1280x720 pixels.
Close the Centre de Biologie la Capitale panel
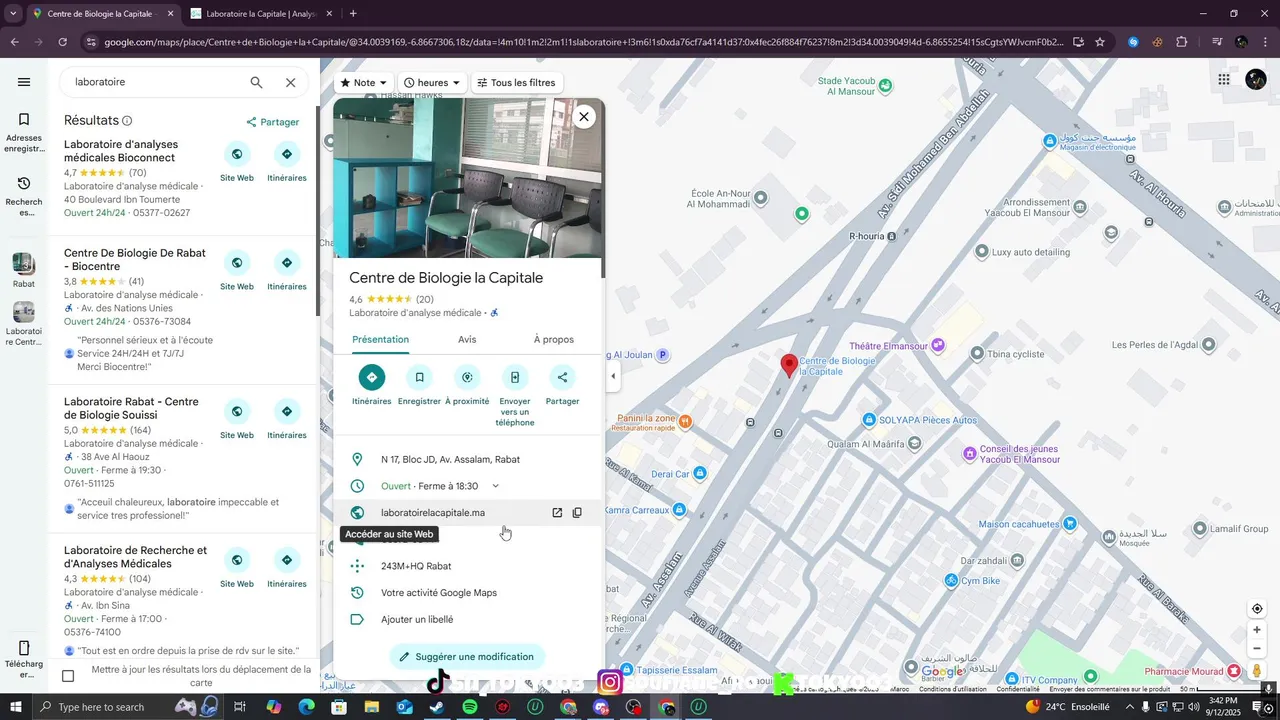click(x=584, y=117)
